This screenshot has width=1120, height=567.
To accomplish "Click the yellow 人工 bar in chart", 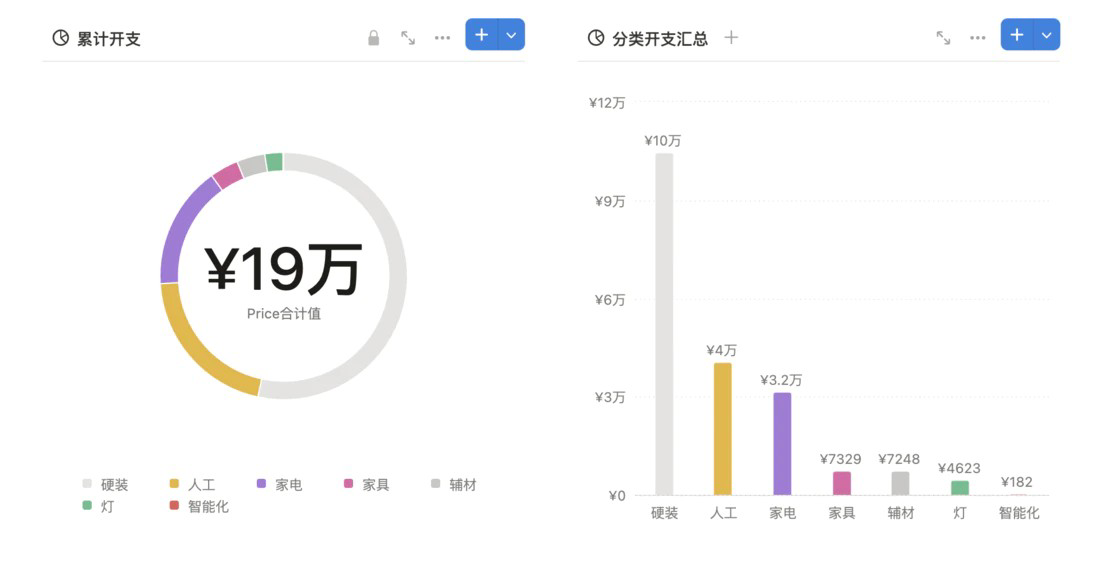I will pos(722,428).
